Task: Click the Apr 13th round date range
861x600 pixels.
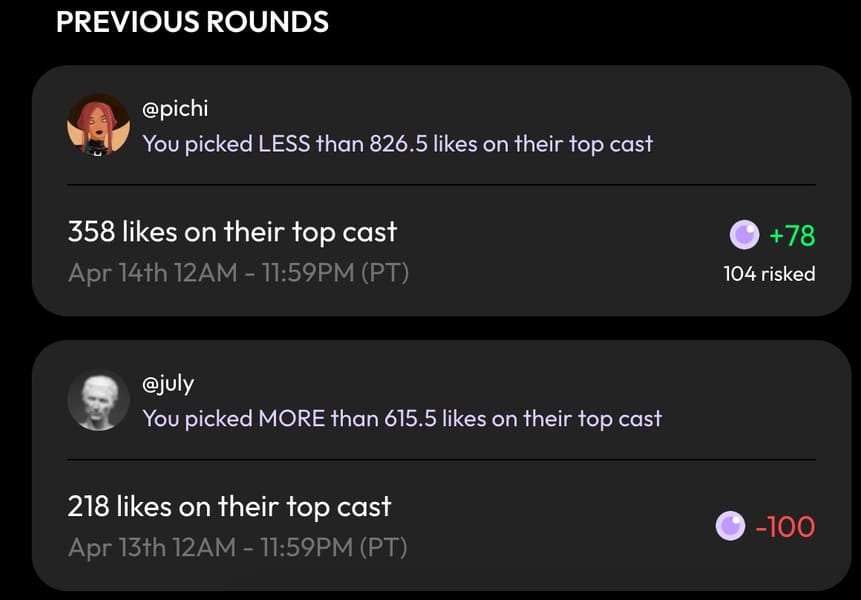Action: point(237,548)
